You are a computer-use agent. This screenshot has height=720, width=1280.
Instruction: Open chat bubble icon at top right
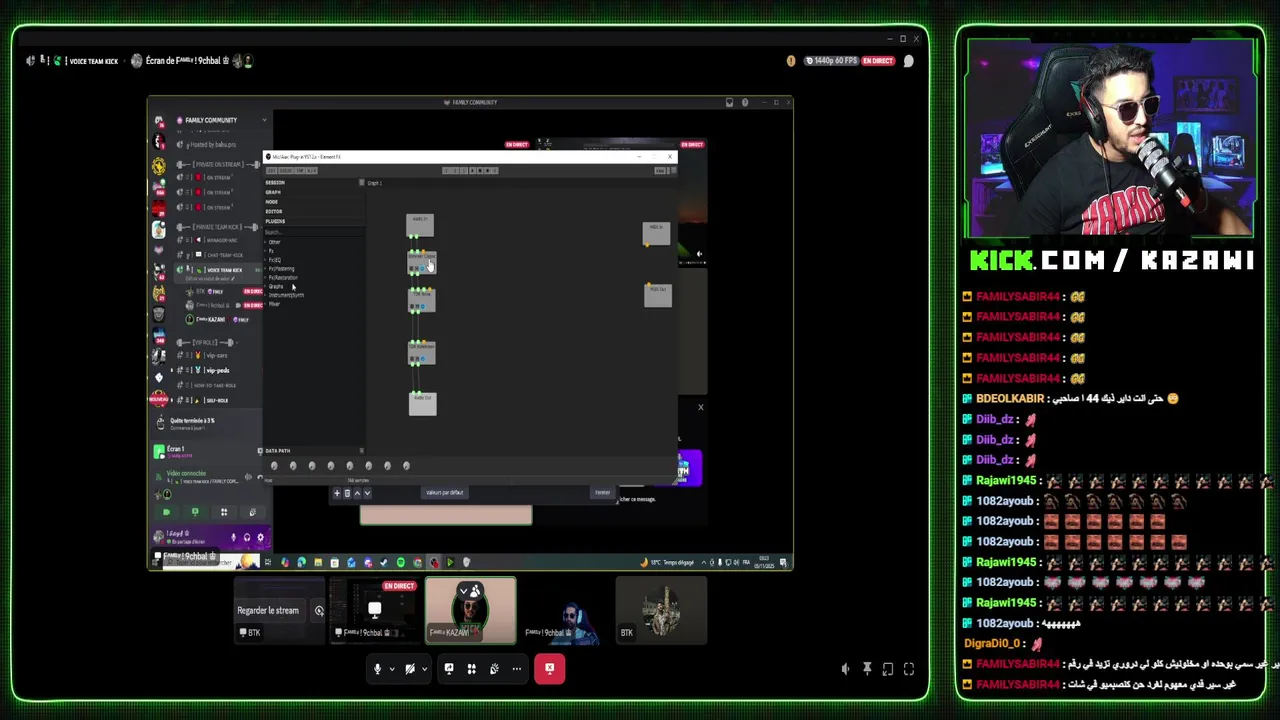tap(908, 61)
